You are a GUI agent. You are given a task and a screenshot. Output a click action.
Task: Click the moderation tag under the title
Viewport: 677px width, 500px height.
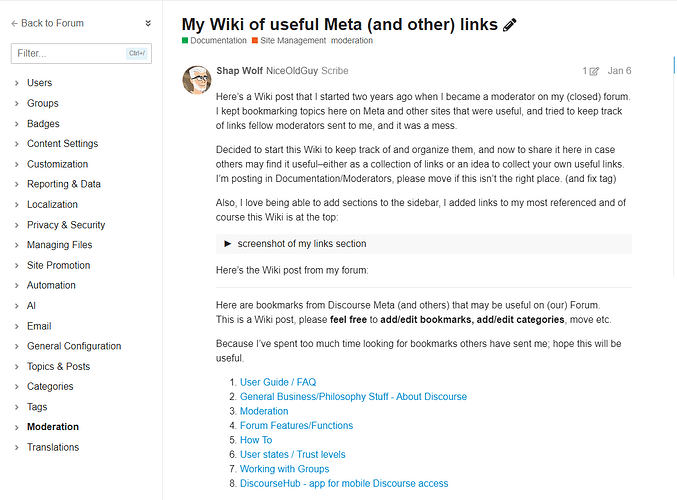point(352,41)
